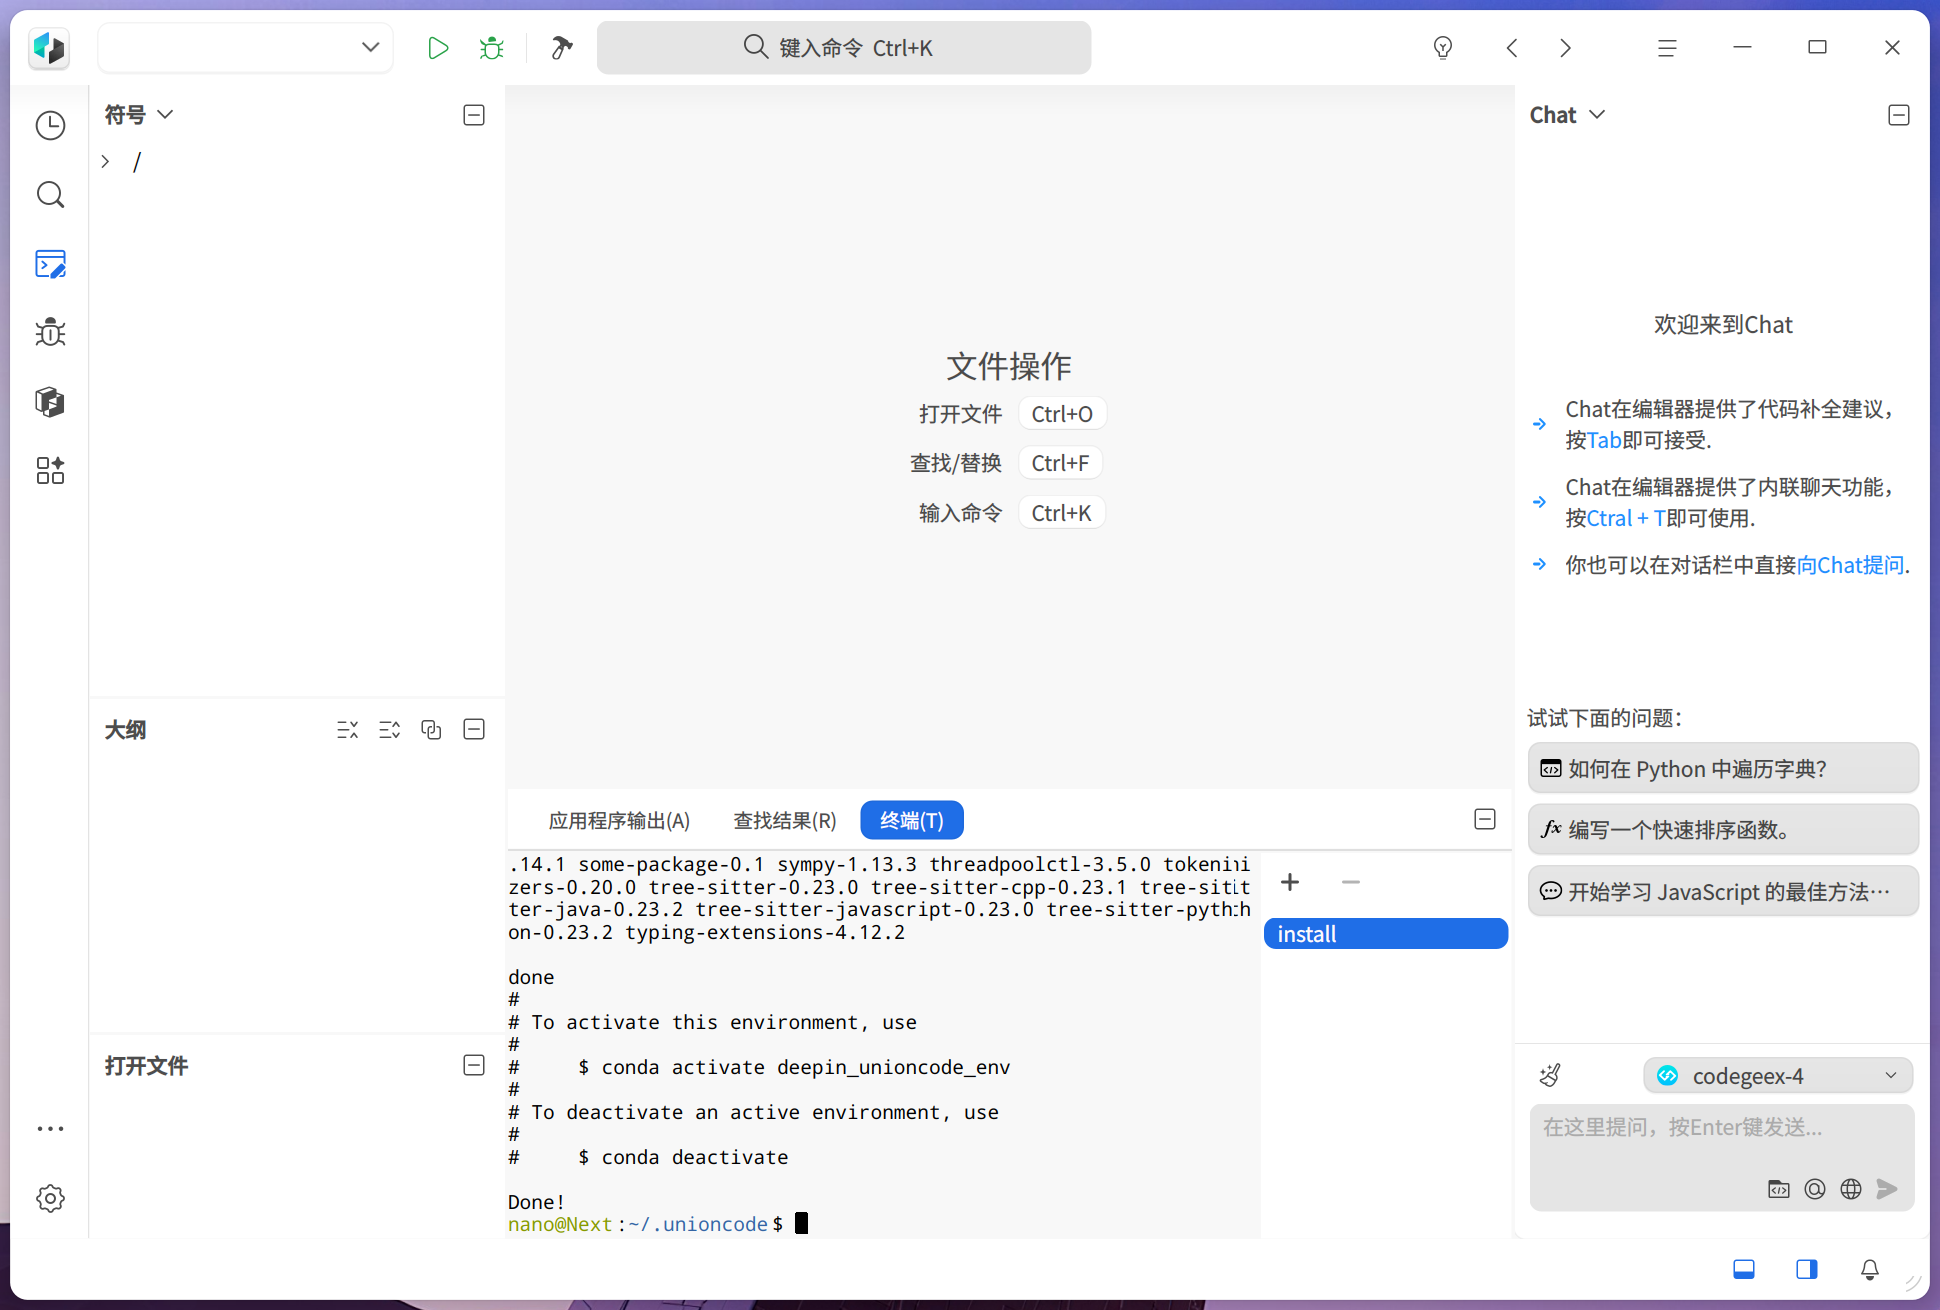
Task: Click the green Run play icon
Action: click(437, 48)
